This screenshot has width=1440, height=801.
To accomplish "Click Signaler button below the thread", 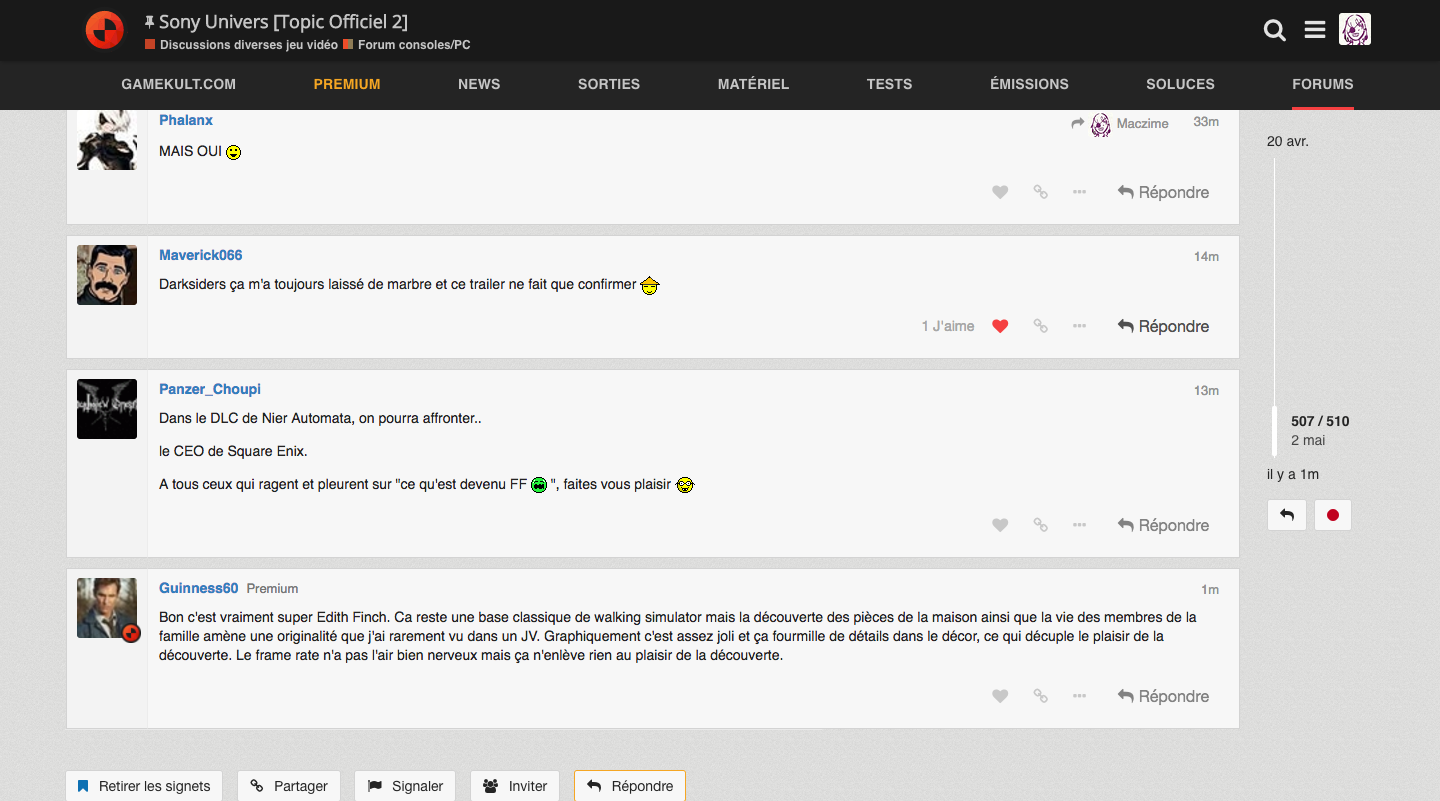I will 405,786.
